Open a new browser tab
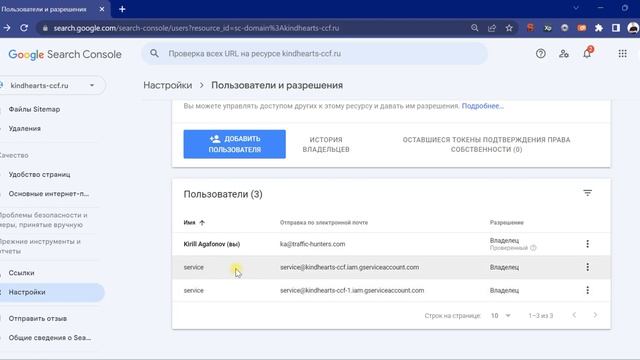 (122, 9)
